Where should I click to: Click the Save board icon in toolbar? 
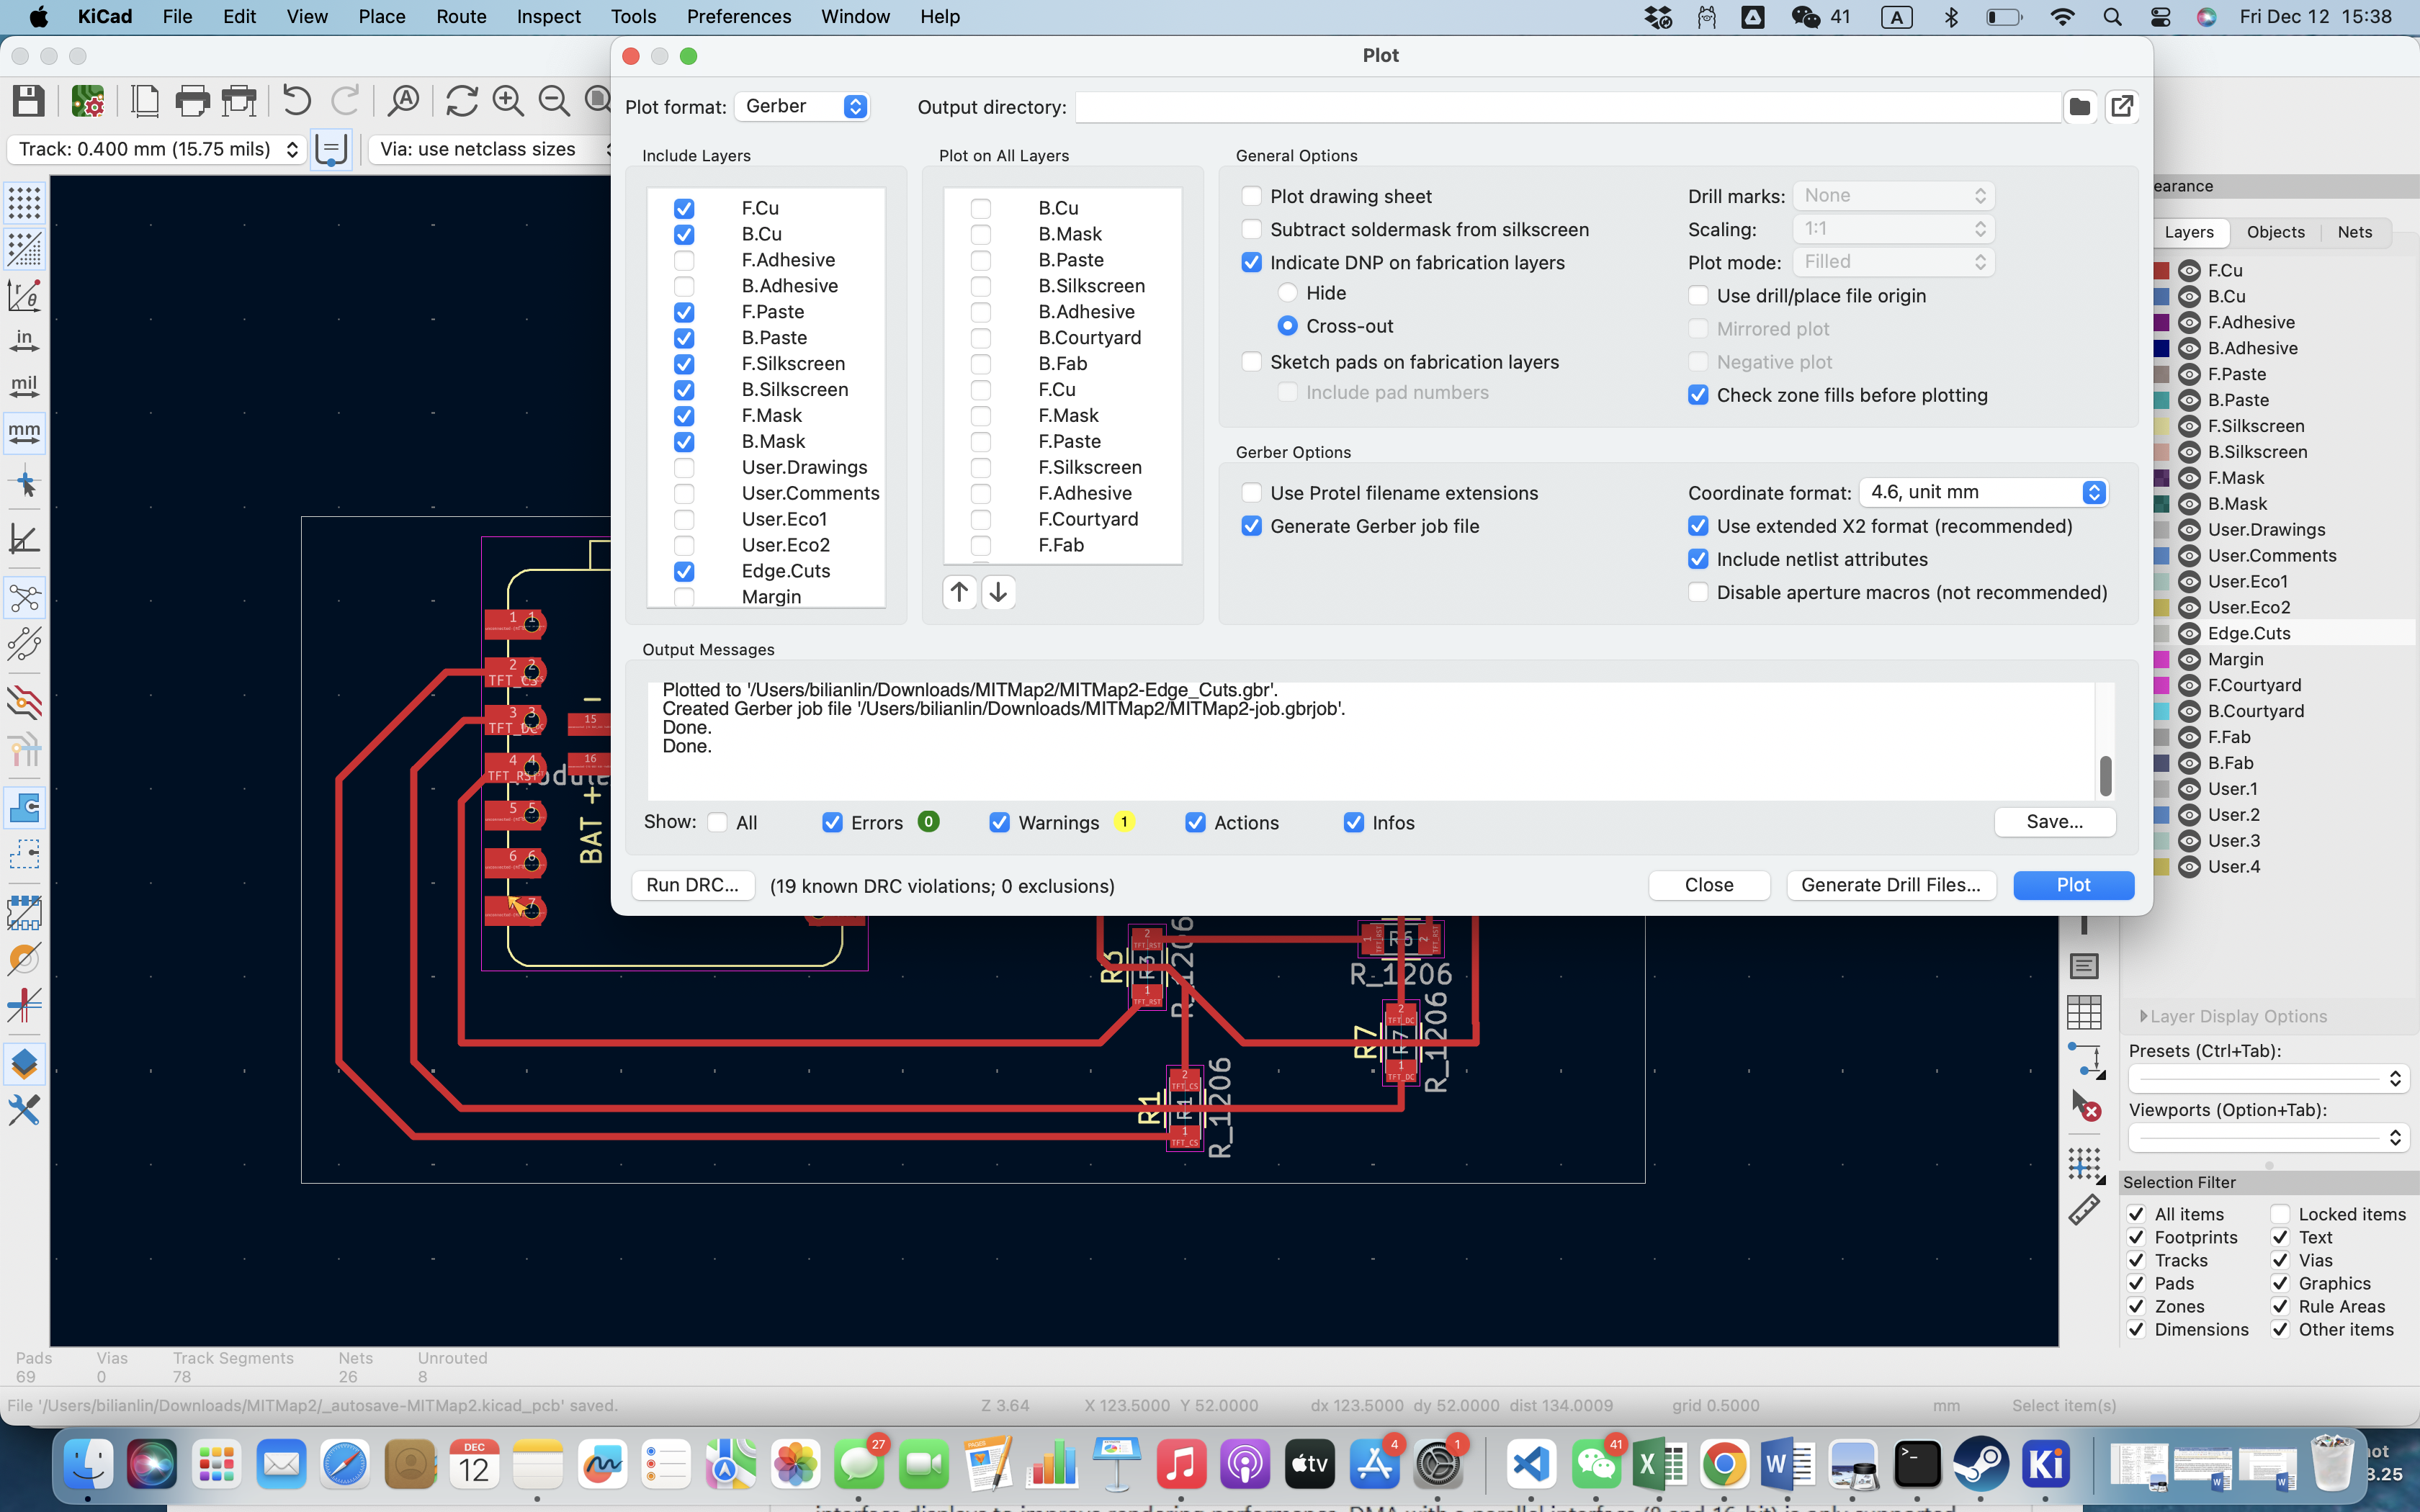29,100
